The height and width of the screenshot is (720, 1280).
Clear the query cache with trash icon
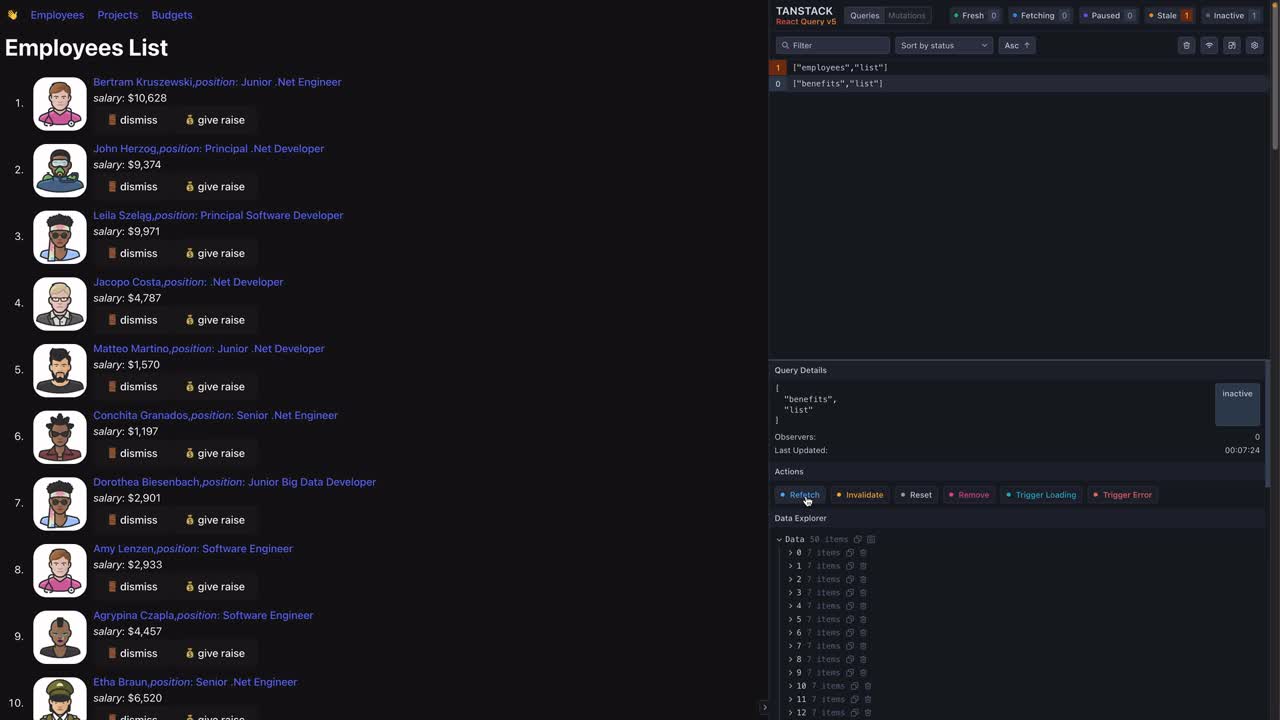[x=1186, y=45]
